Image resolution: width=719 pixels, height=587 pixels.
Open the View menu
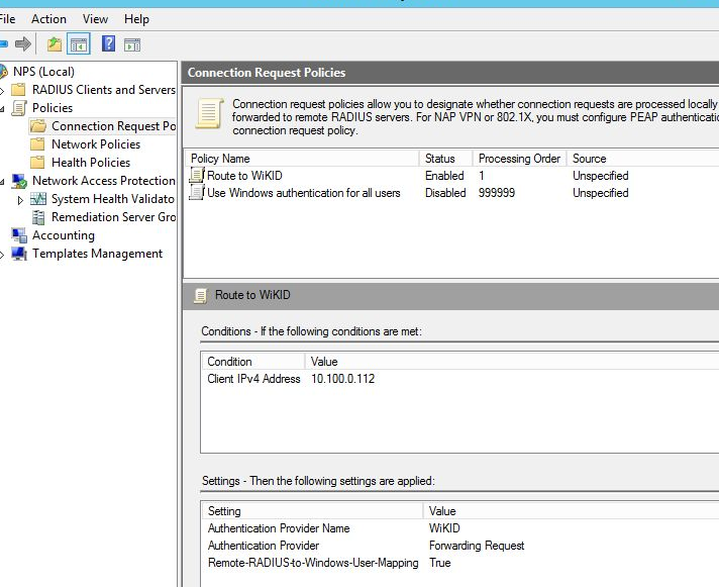pyautogui.click(x=95, y=19)
